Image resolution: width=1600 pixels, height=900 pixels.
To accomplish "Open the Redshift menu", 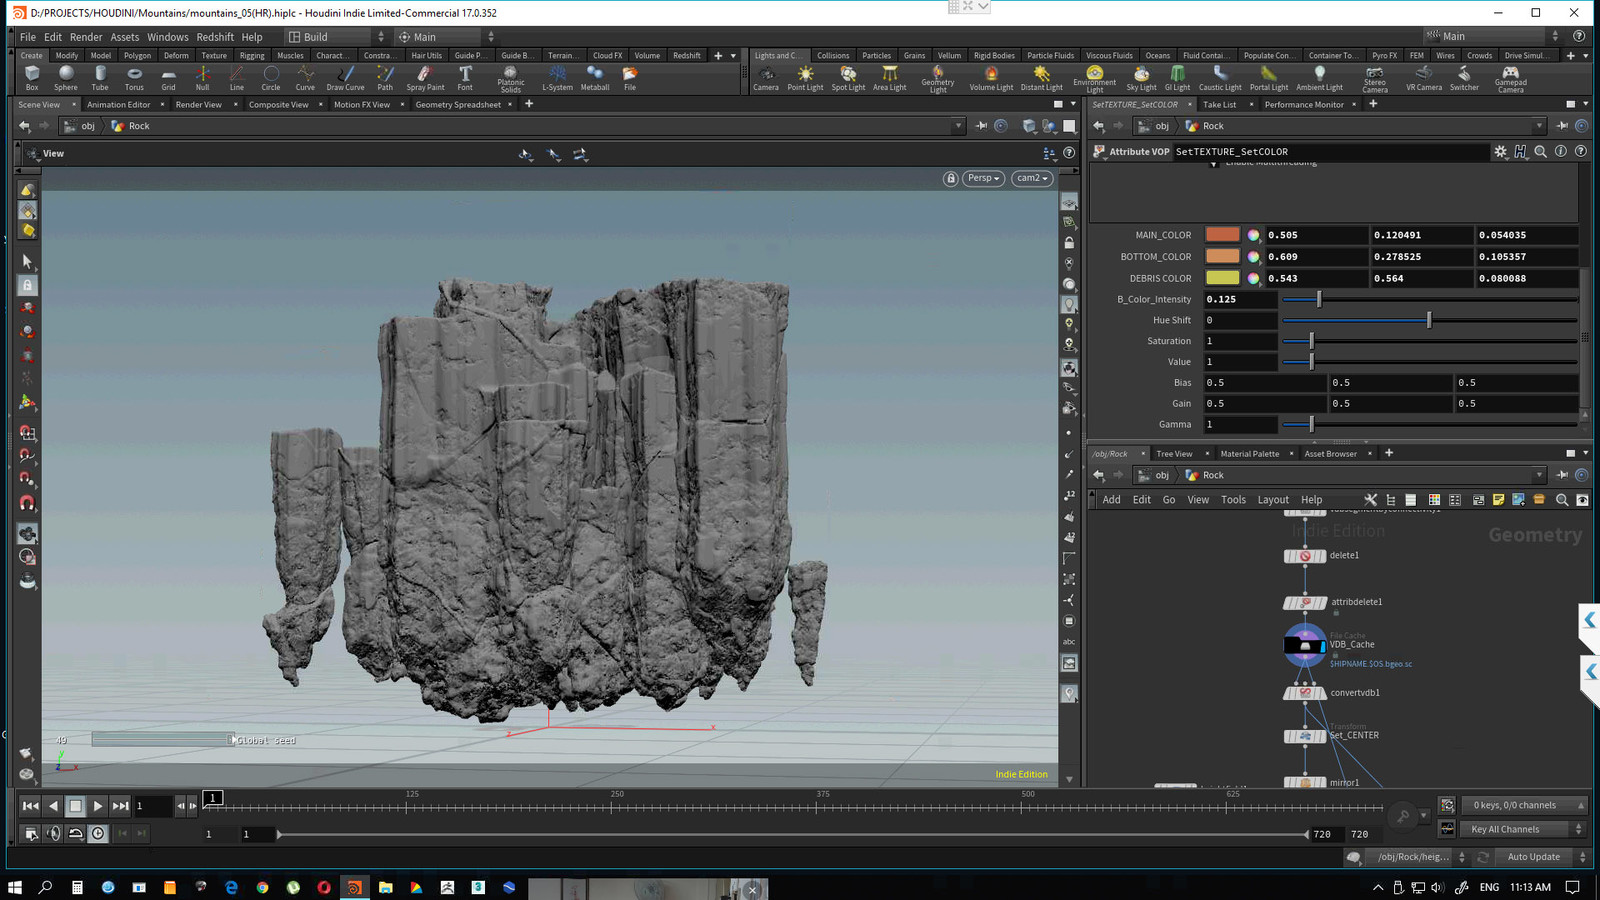I will pyautogui.click(x=215, y=37).
